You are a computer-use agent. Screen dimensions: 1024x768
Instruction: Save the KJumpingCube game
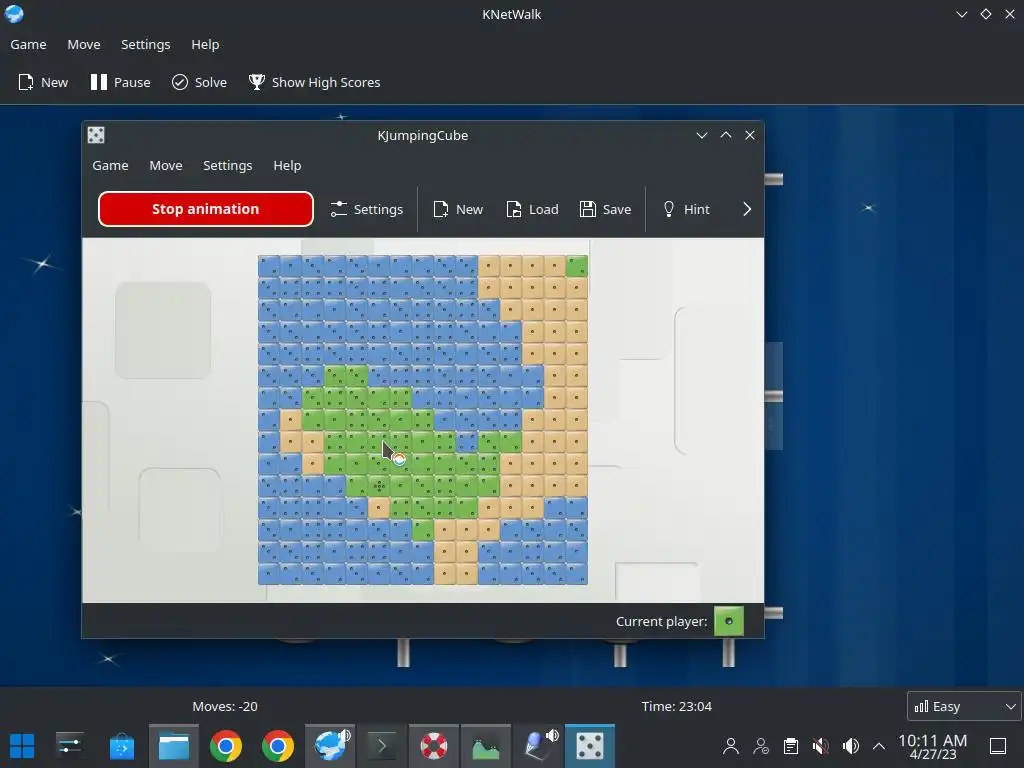click(x=605, y=209)
